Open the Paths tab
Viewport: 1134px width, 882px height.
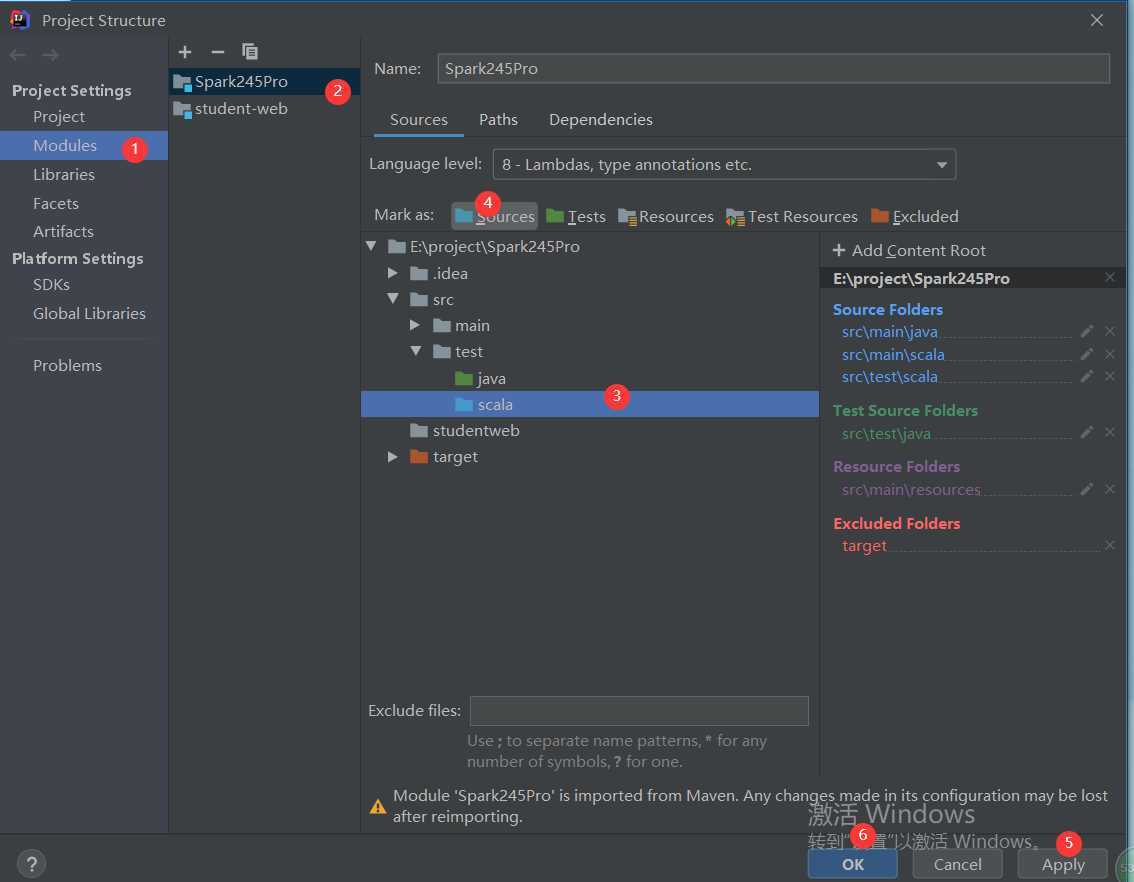pyautogui.click(x=498, y=120)
